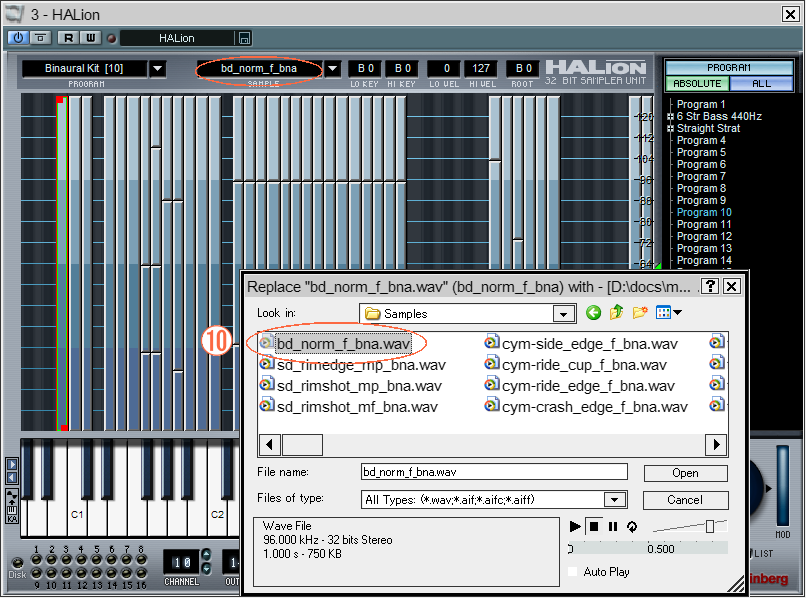
Task: Decrease the CHANNEL value with down arrow
Action: (x=206, y=569)
